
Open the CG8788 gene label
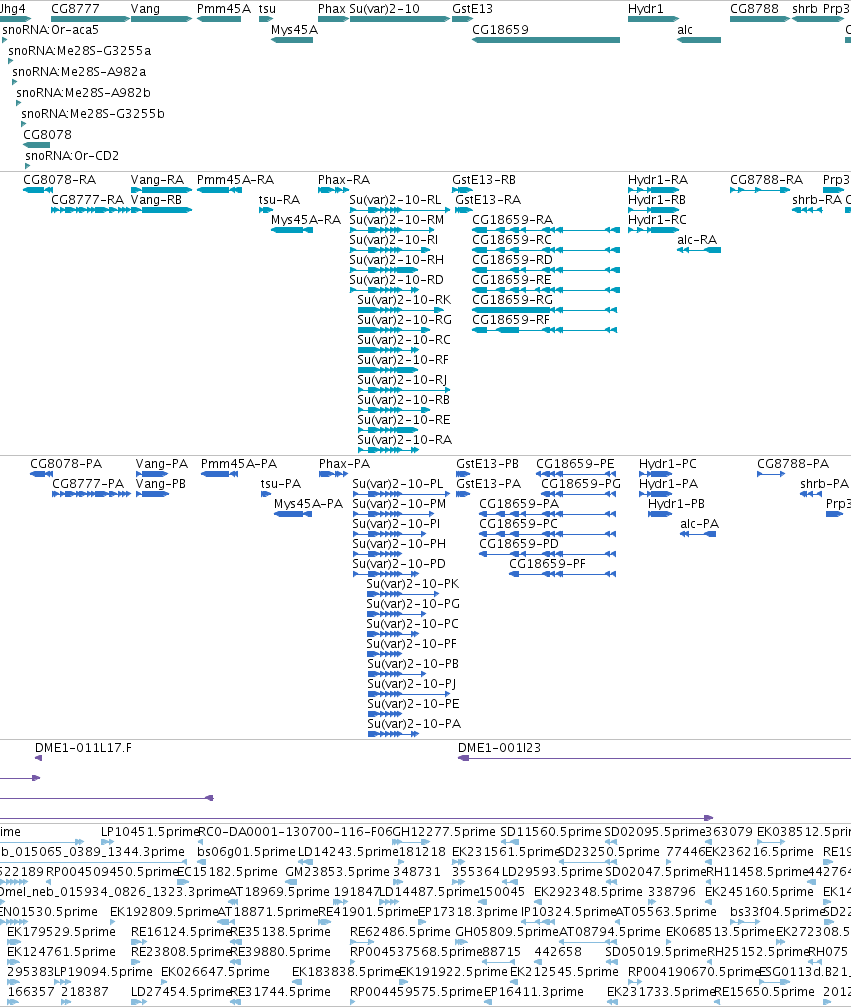pos(754,9)
